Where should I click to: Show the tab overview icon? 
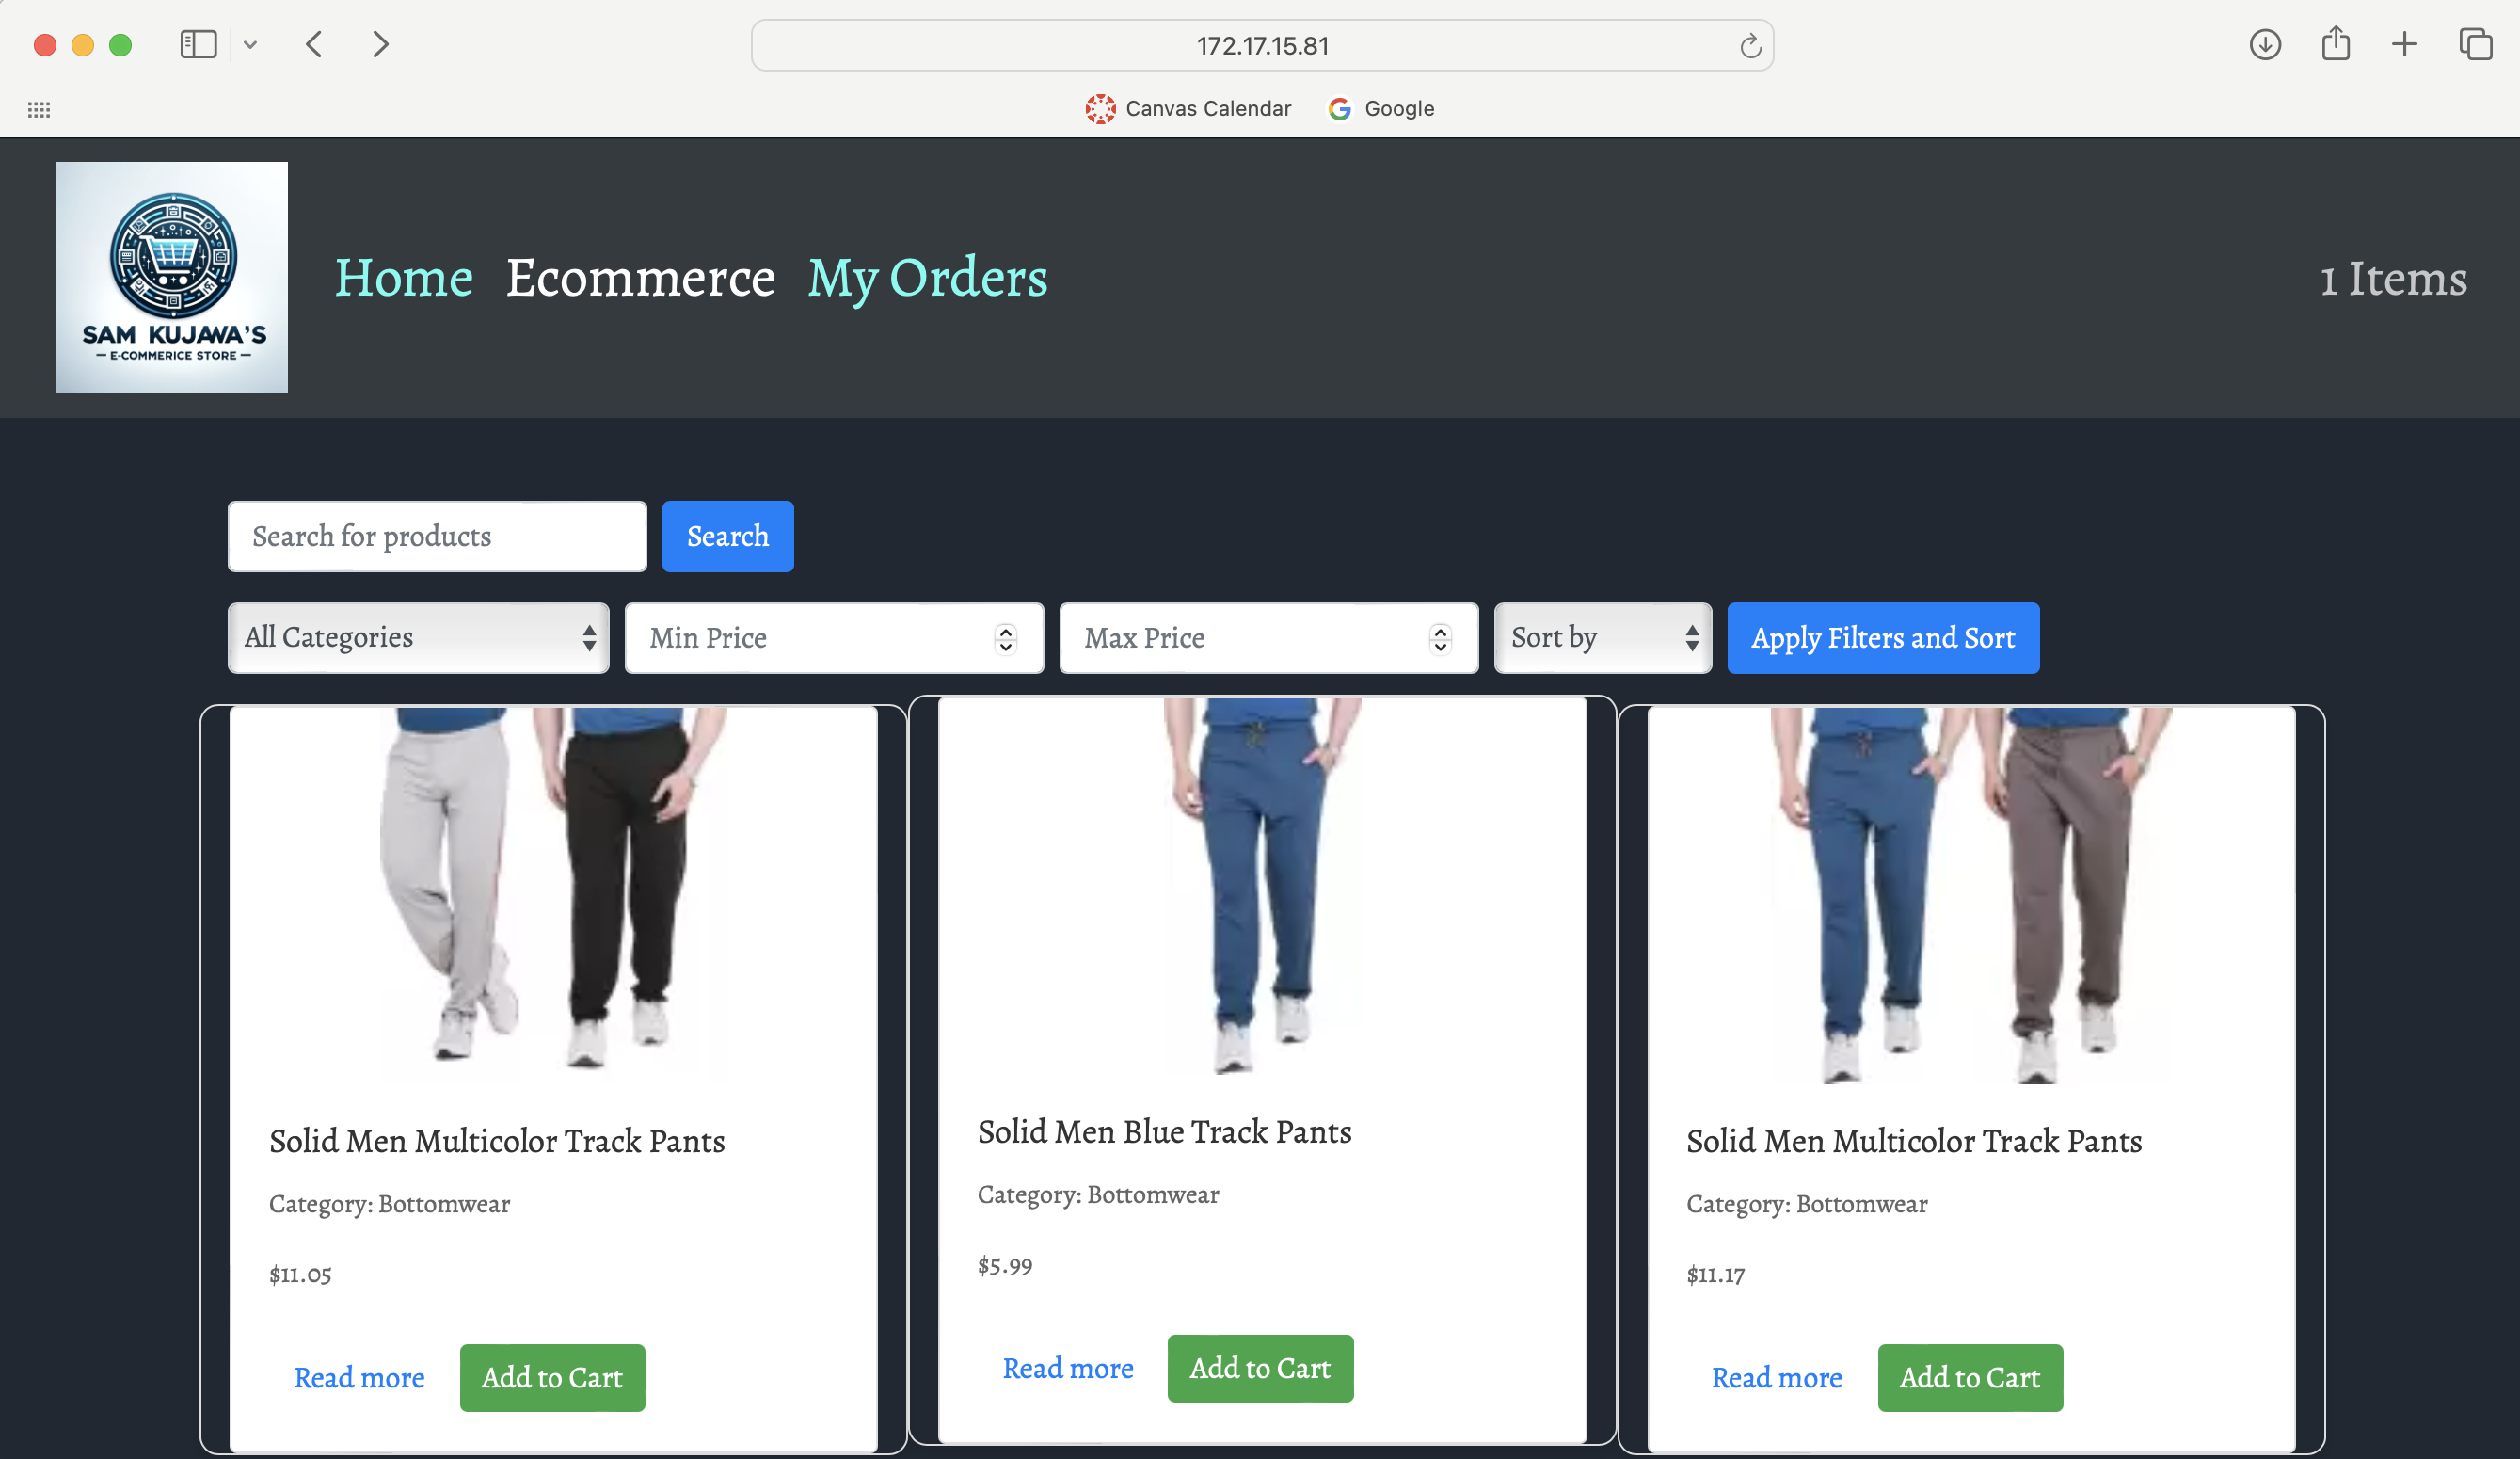[x=2475, y=44]
